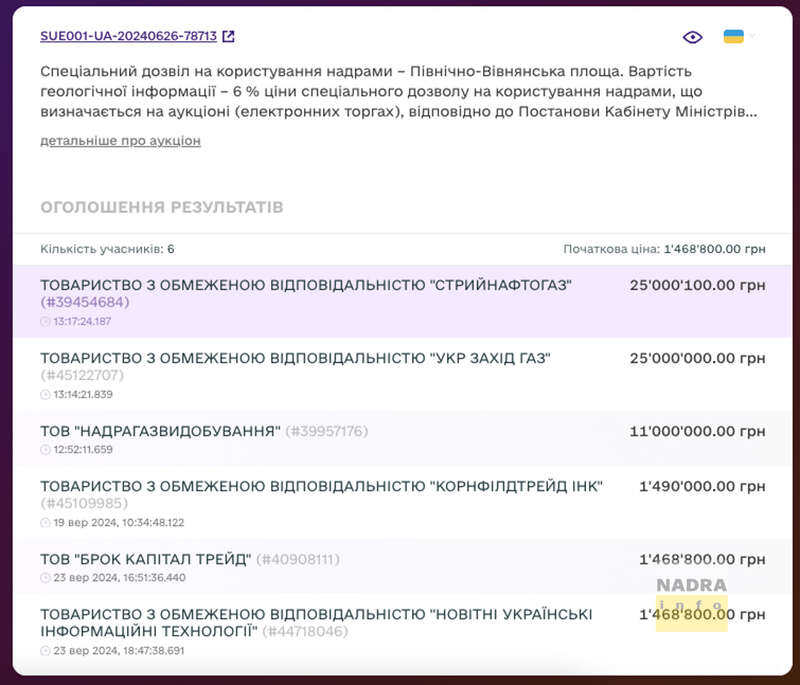Expand details via детальніше про аукціон

[x=120, y=142]
